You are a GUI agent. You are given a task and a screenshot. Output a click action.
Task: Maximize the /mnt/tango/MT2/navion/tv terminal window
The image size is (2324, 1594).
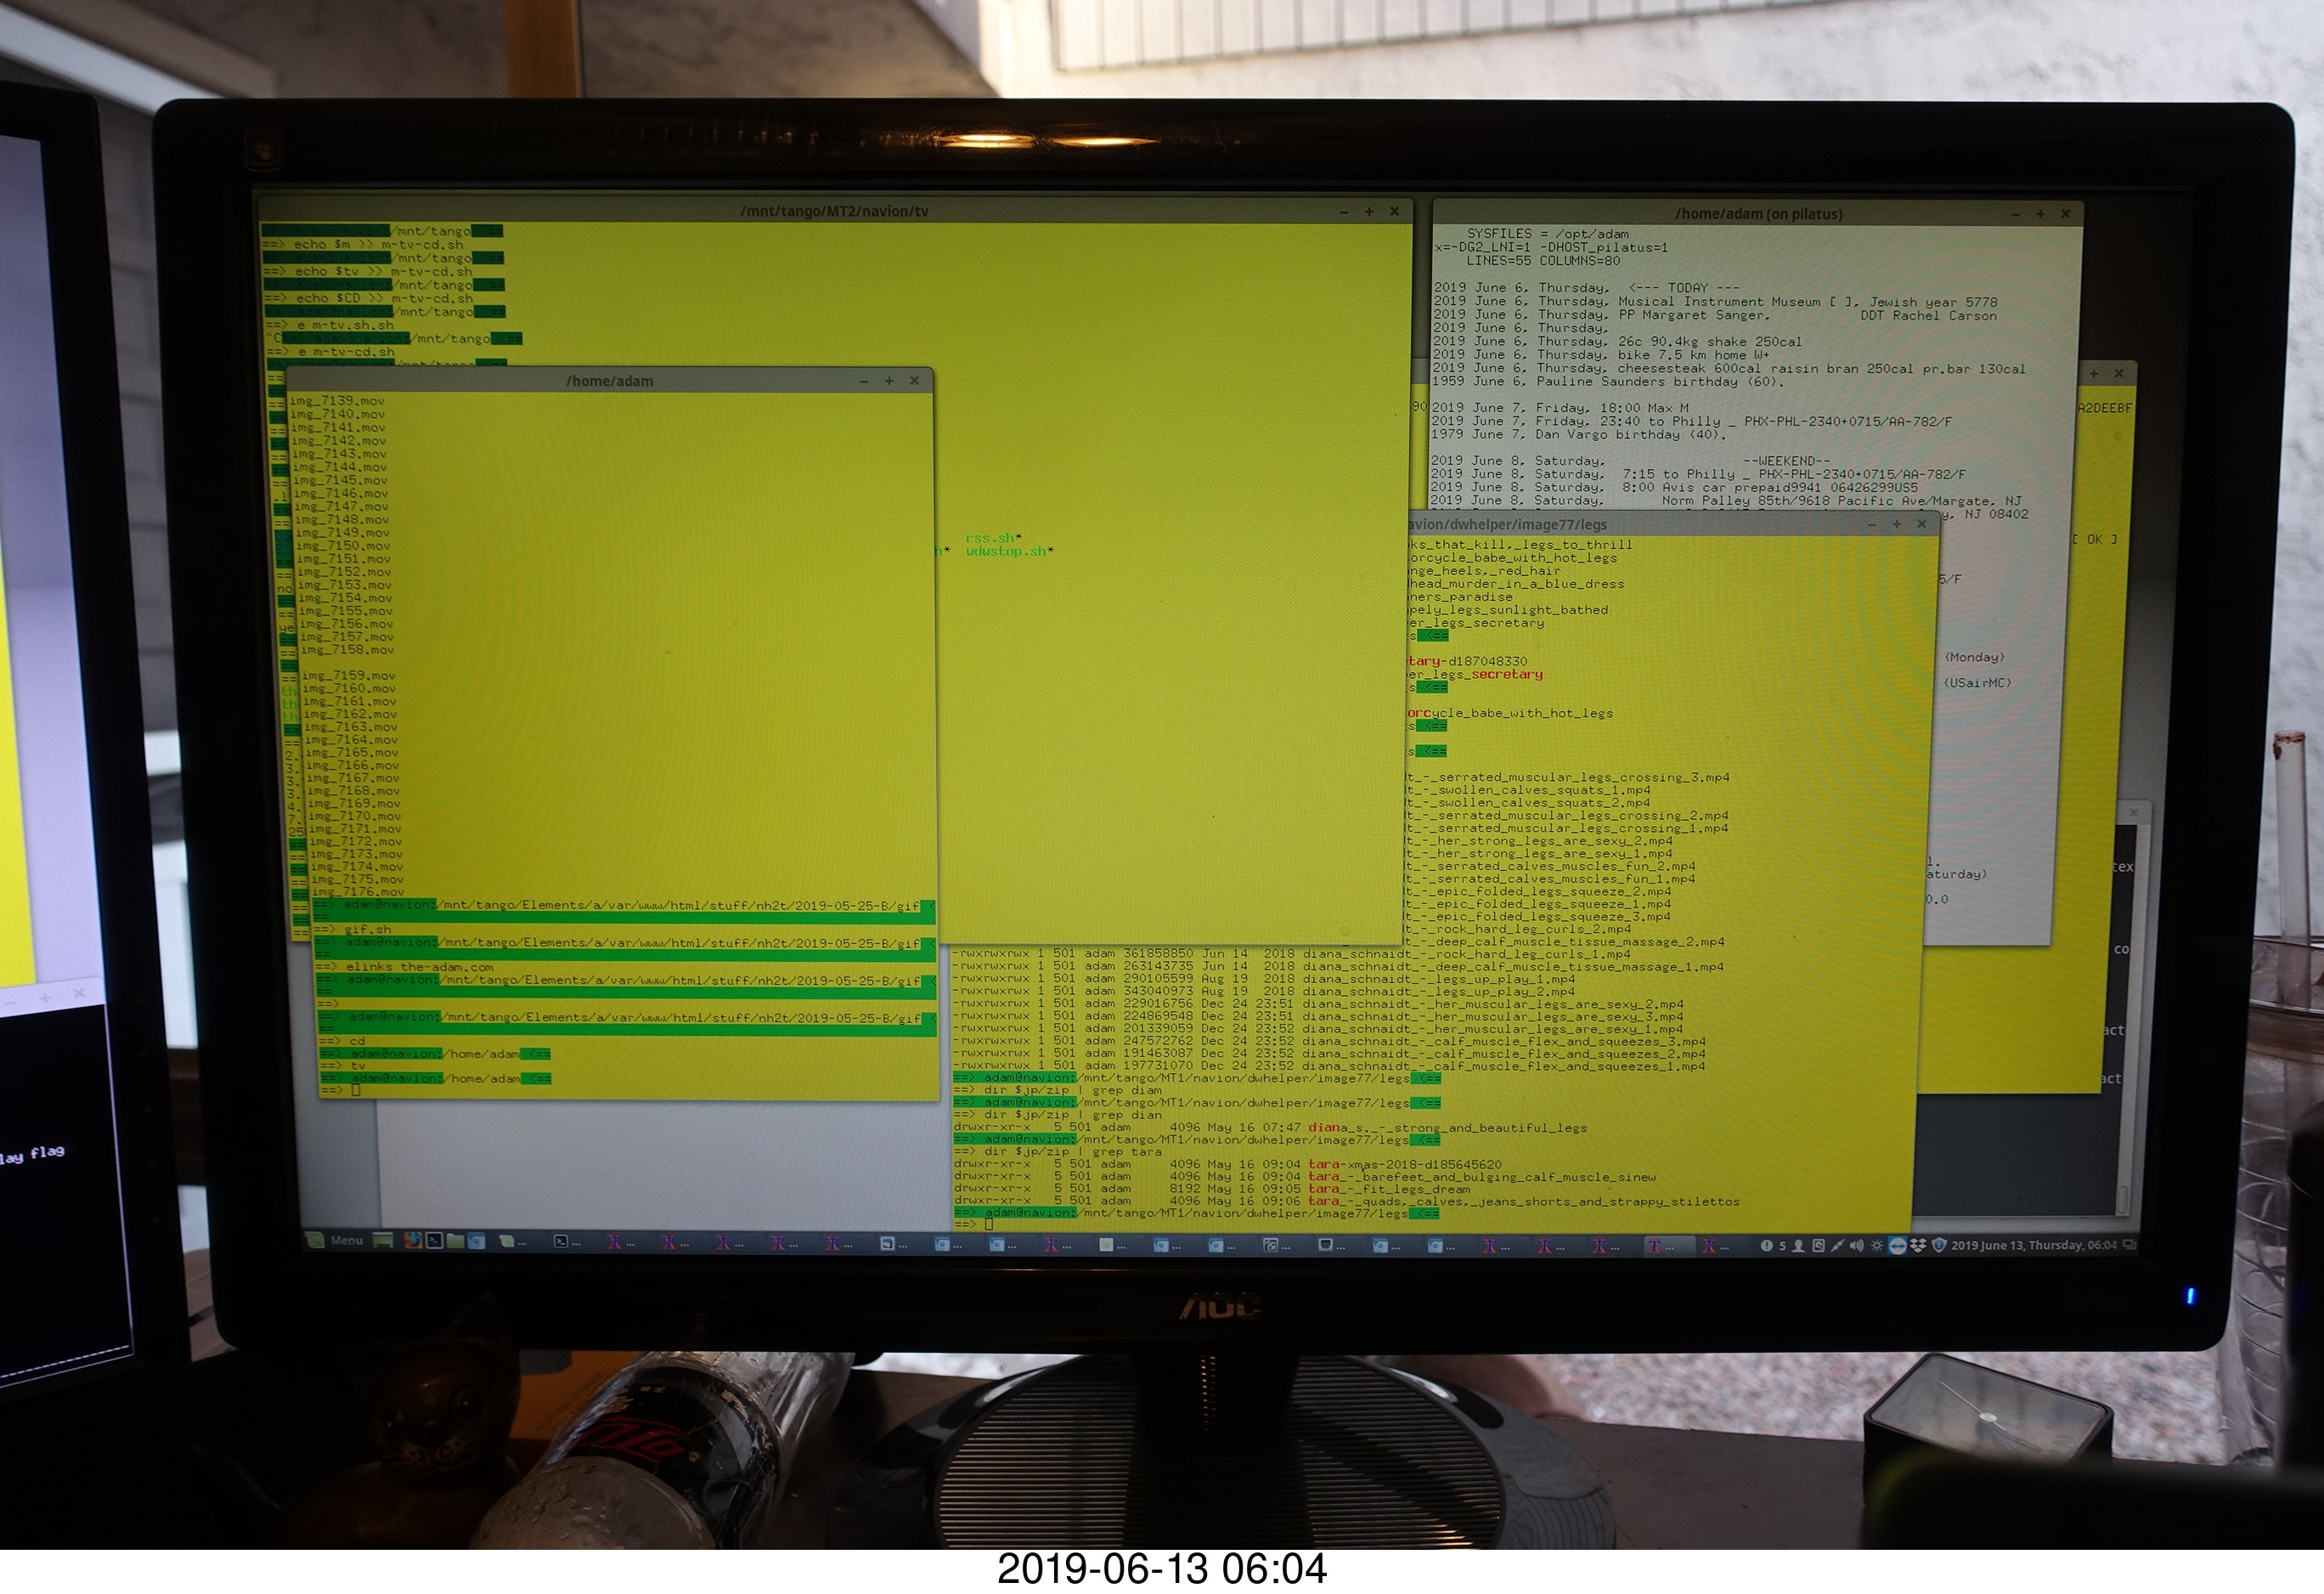1369,211
